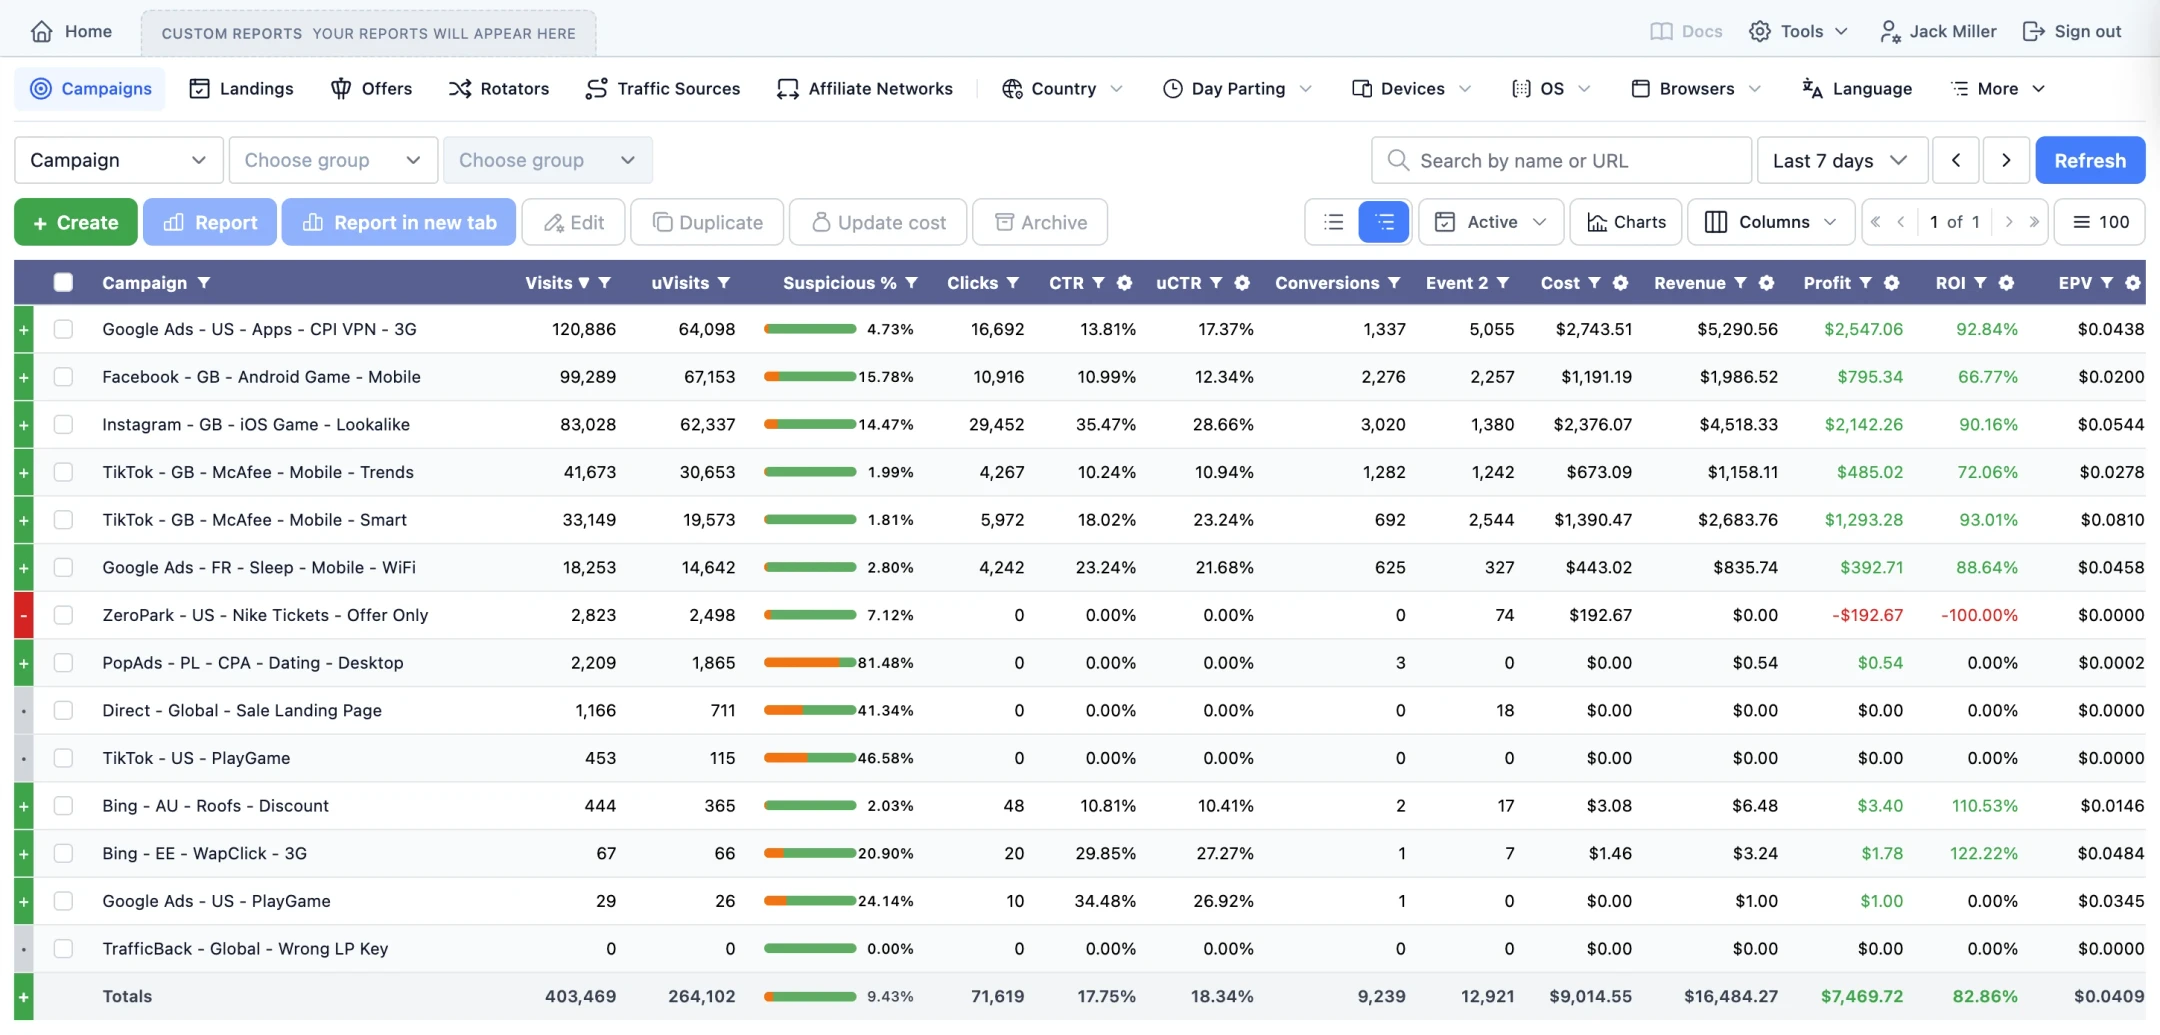This screenshot has height=1035, width=2160.
Task: Check TikTok - GB - McAfee - Mobile - Trends row
Action: tap(63, 472)
